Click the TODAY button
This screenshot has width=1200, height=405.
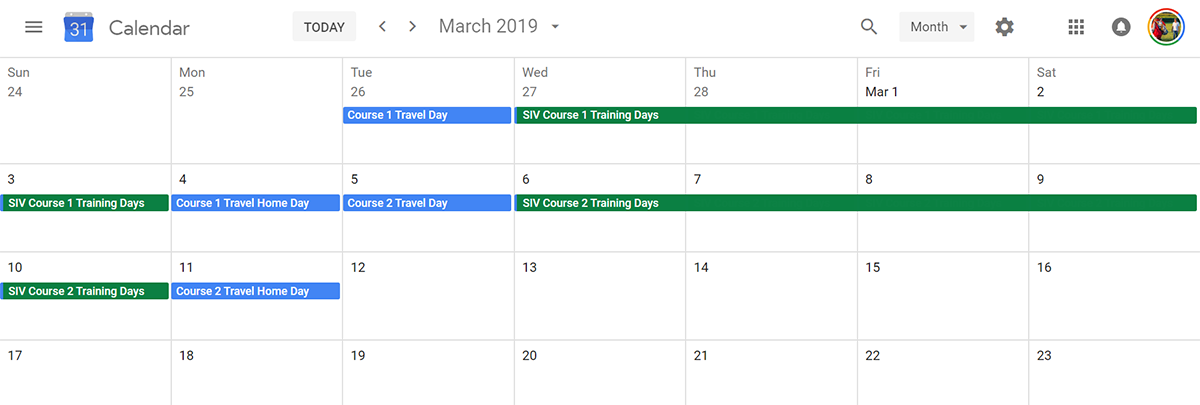[324, 27]
